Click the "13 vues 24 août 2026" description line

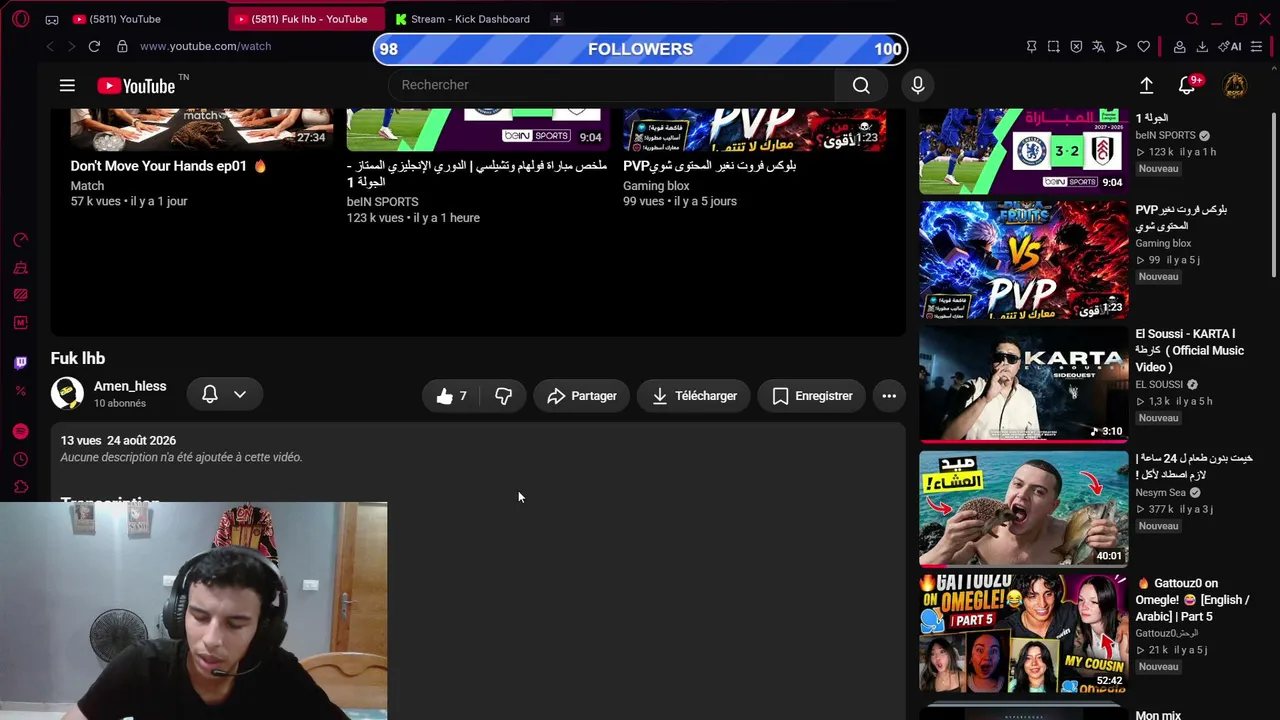click(118, 440)
